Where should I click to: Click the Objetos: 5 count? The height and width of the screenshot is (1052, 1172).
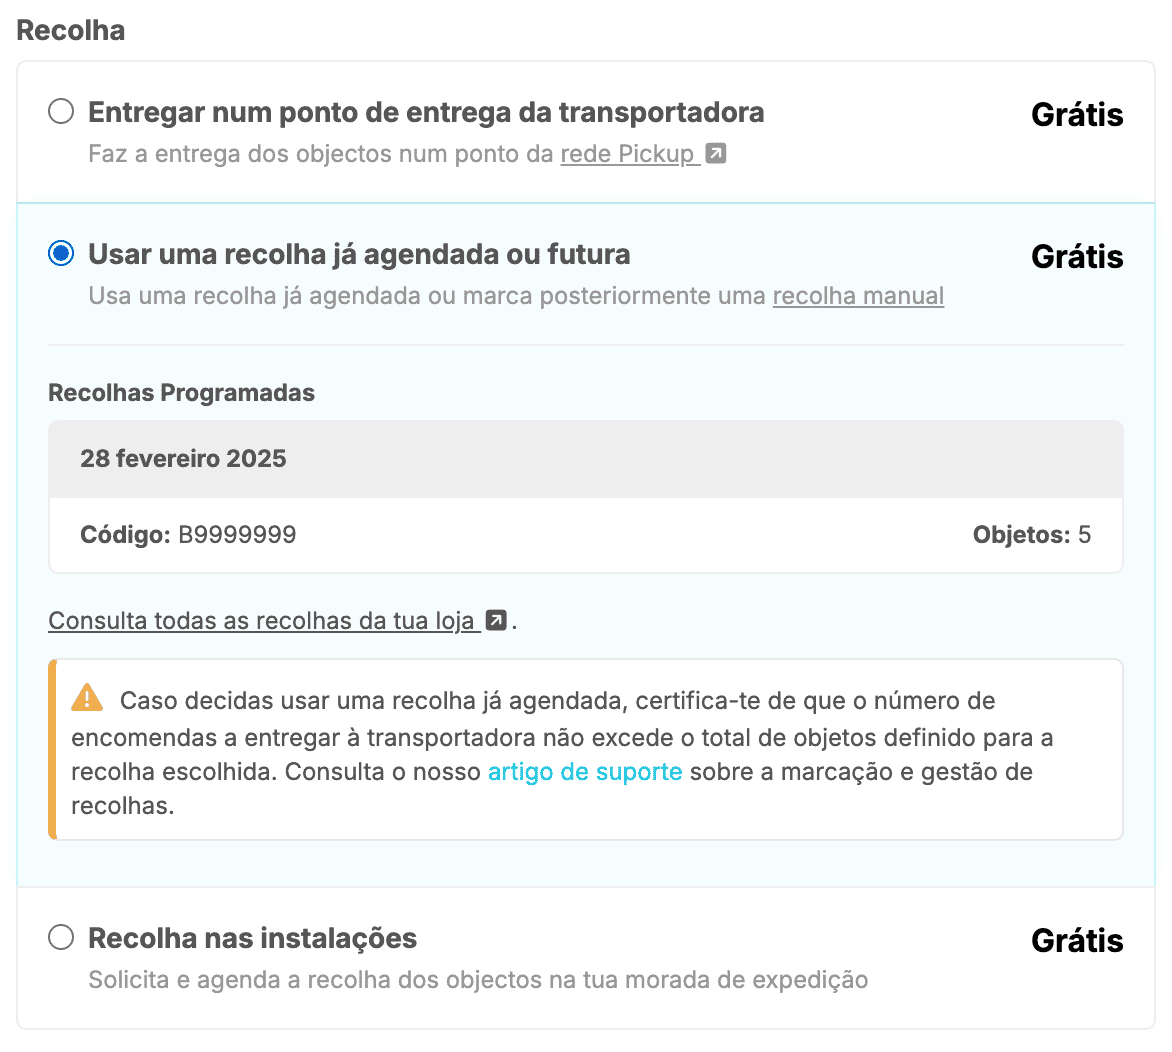[1031, 535]
